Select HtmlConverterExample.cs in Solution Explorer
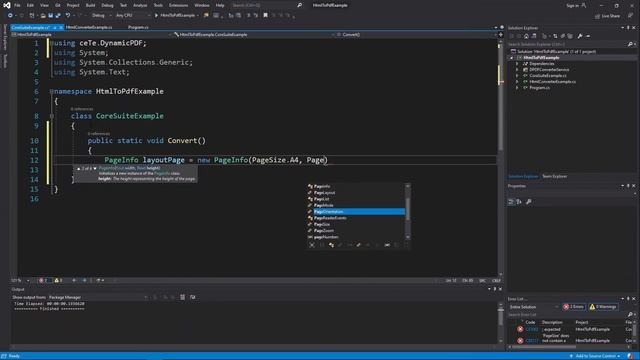The width and height of the screenshot is (640, 360). pyautogui.click(x=552, y=82)
